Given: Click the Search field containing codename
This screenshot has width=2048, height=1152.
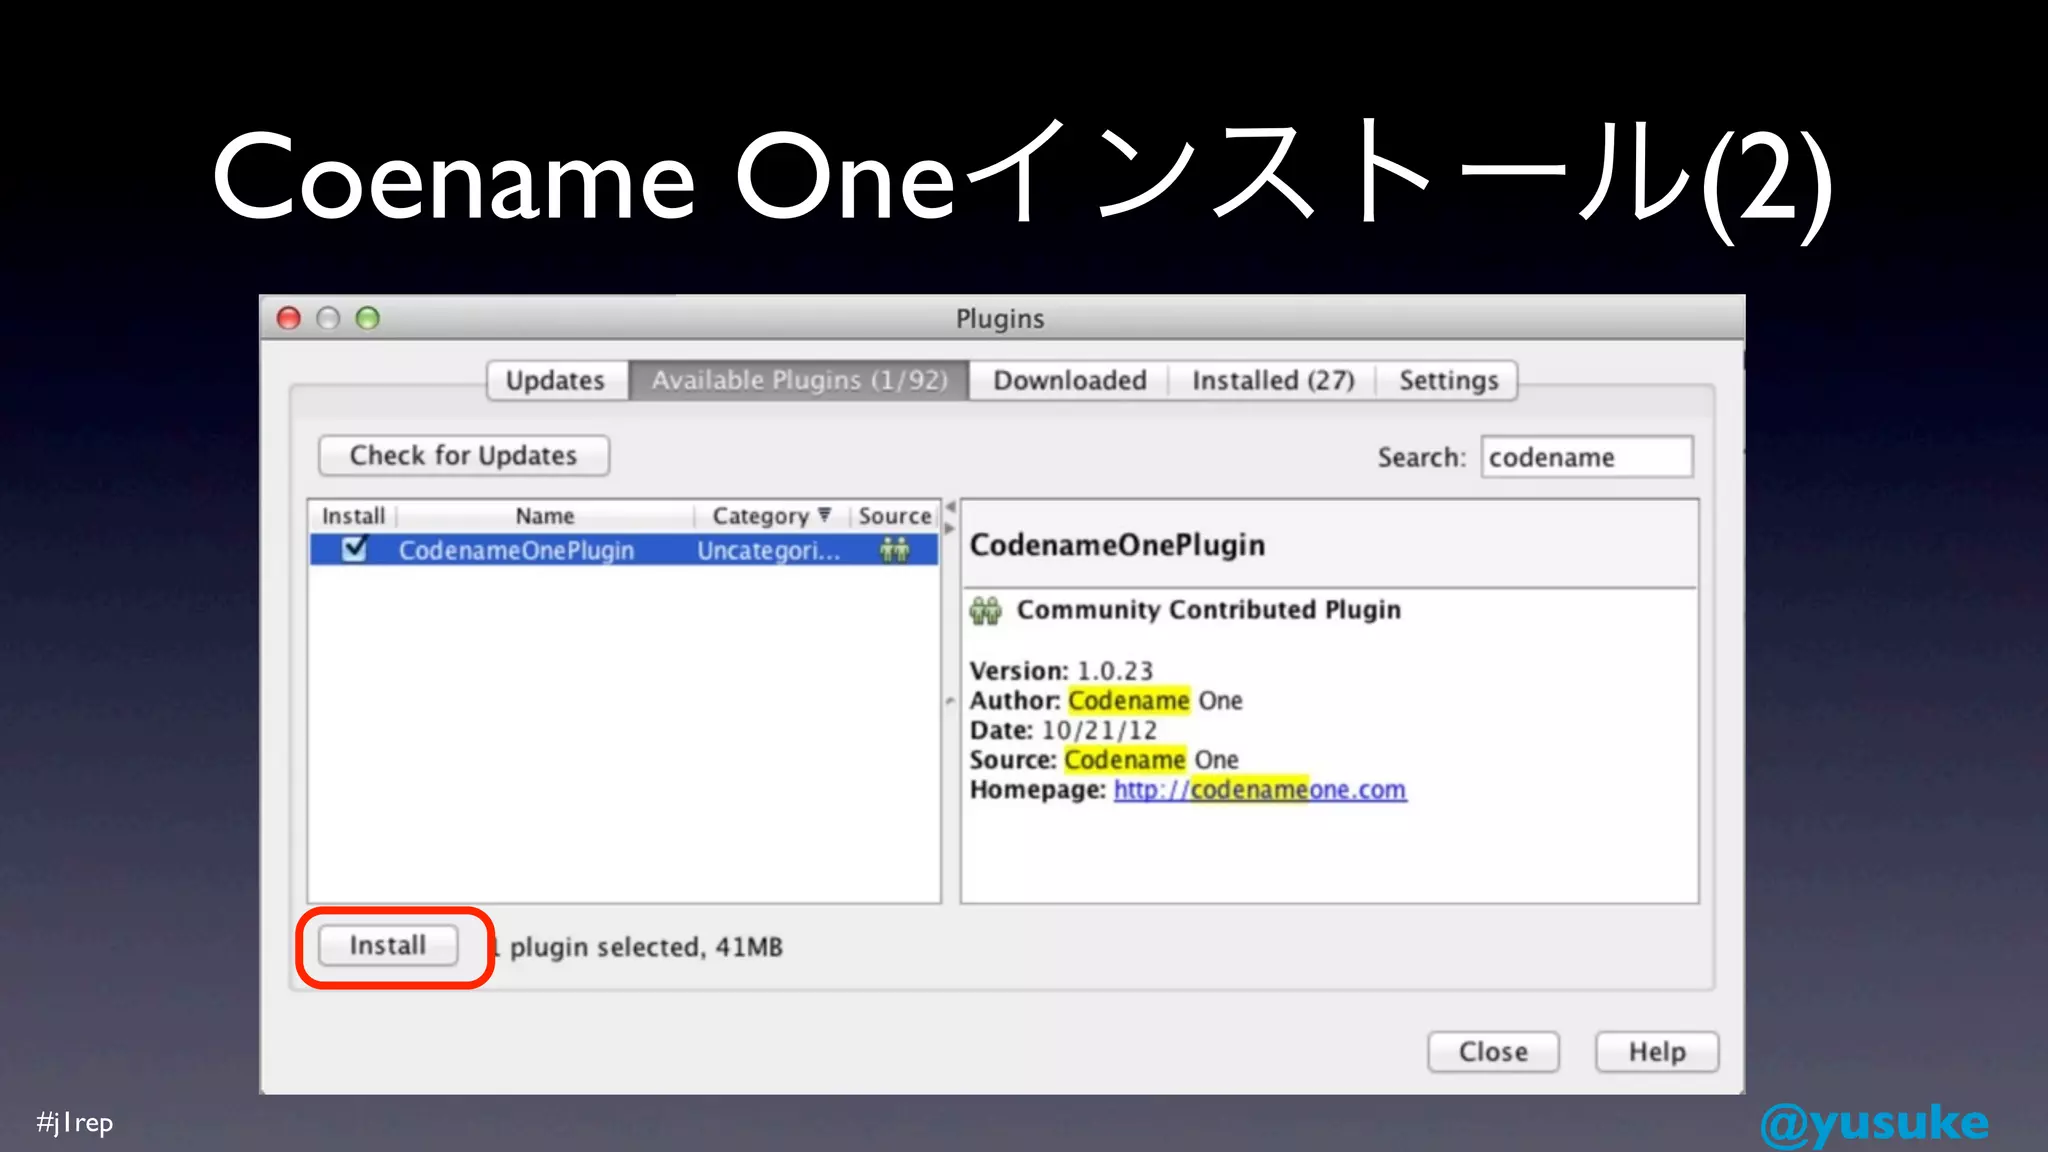Looking at the screenshot, I should pyautogui.click(x=1586, y=457).
